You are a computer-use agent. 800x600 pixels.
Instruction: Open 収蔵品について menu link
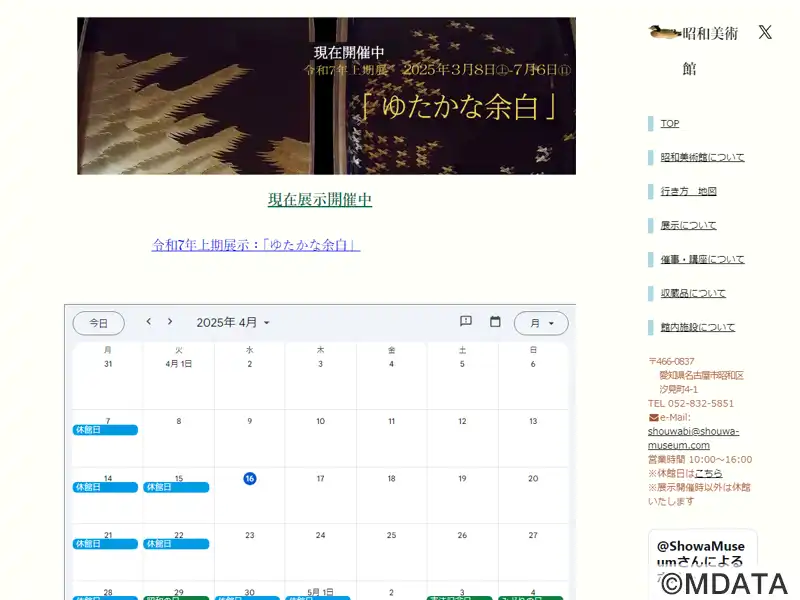tap(693, 293)
